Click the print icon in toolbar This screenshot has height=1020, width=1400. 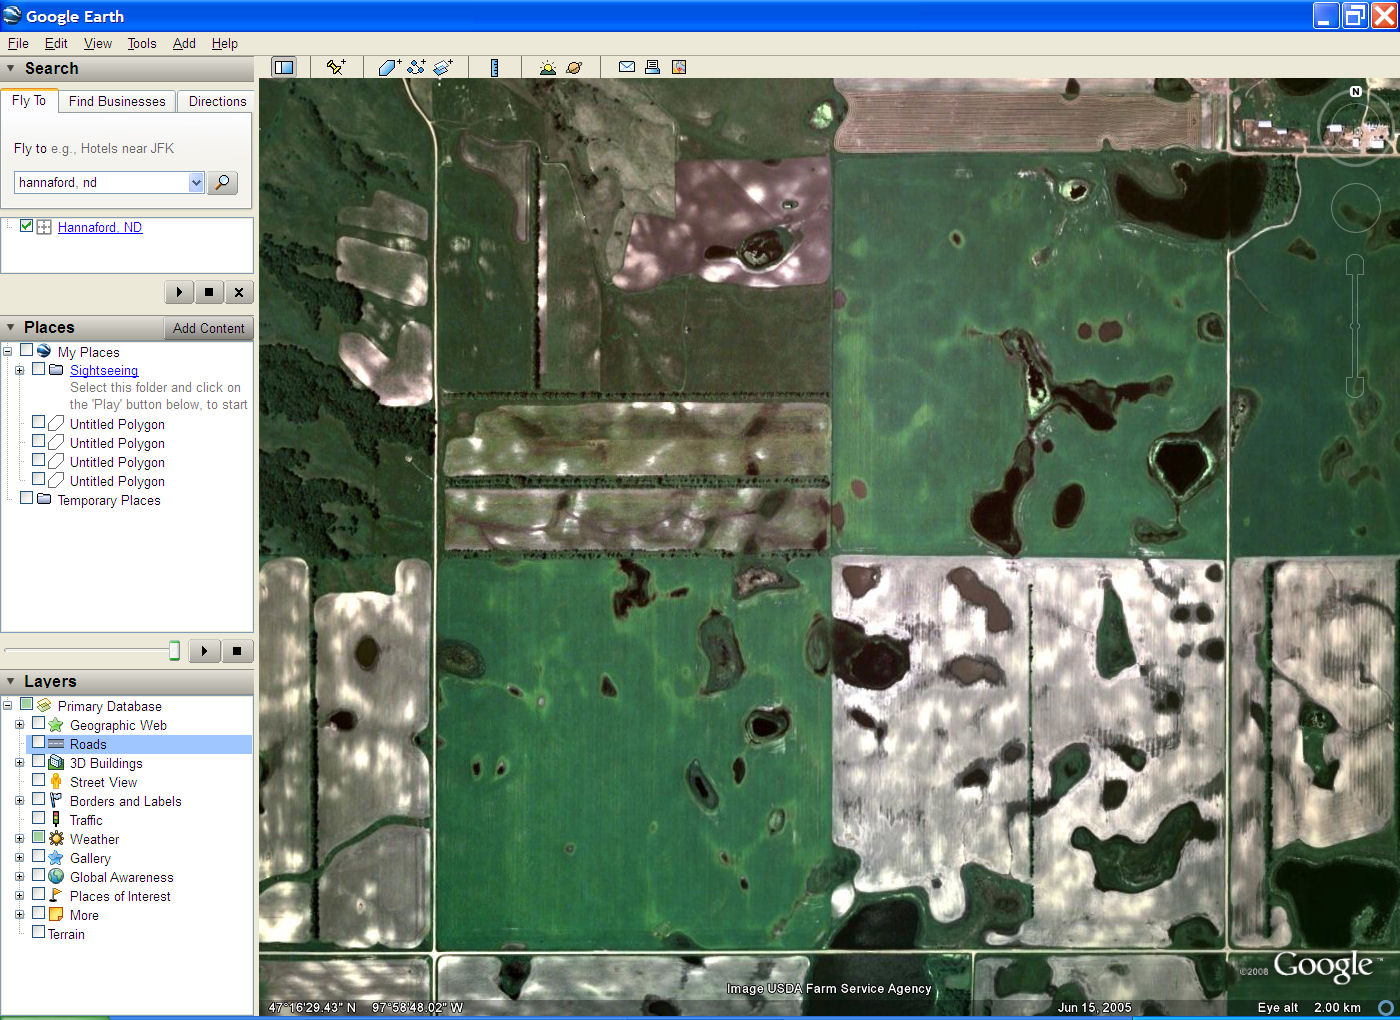(652, 67)
